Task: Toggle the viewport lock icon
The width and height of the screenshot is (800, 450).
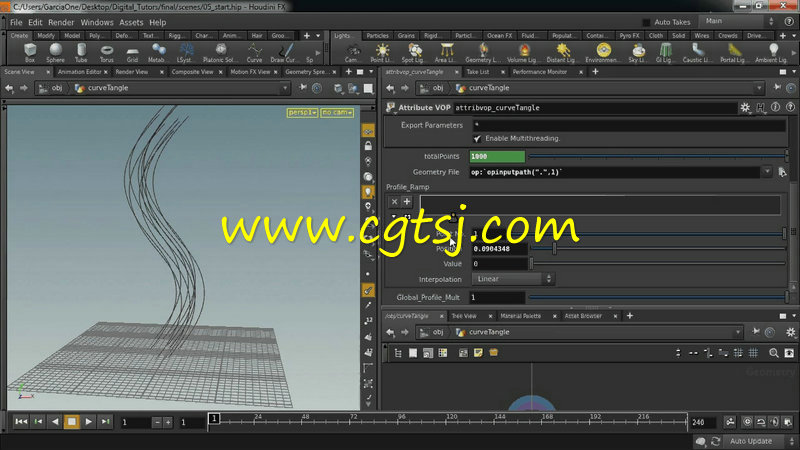Action: (368, 146)
